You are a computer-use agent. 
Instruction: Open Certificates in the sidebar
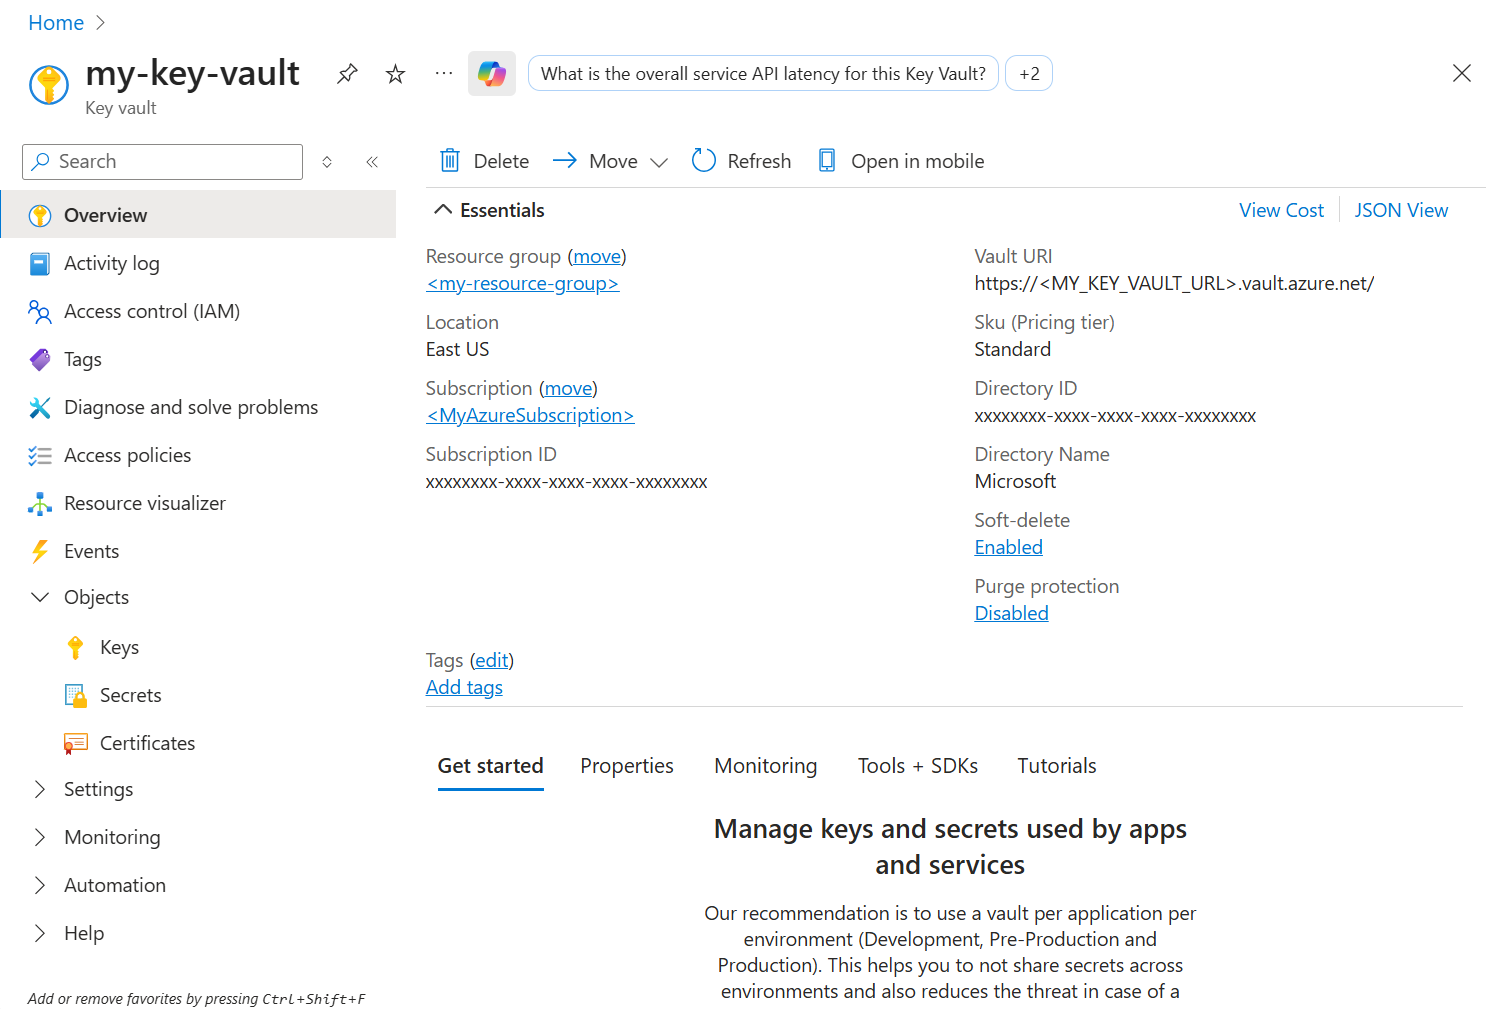[147, 743]
